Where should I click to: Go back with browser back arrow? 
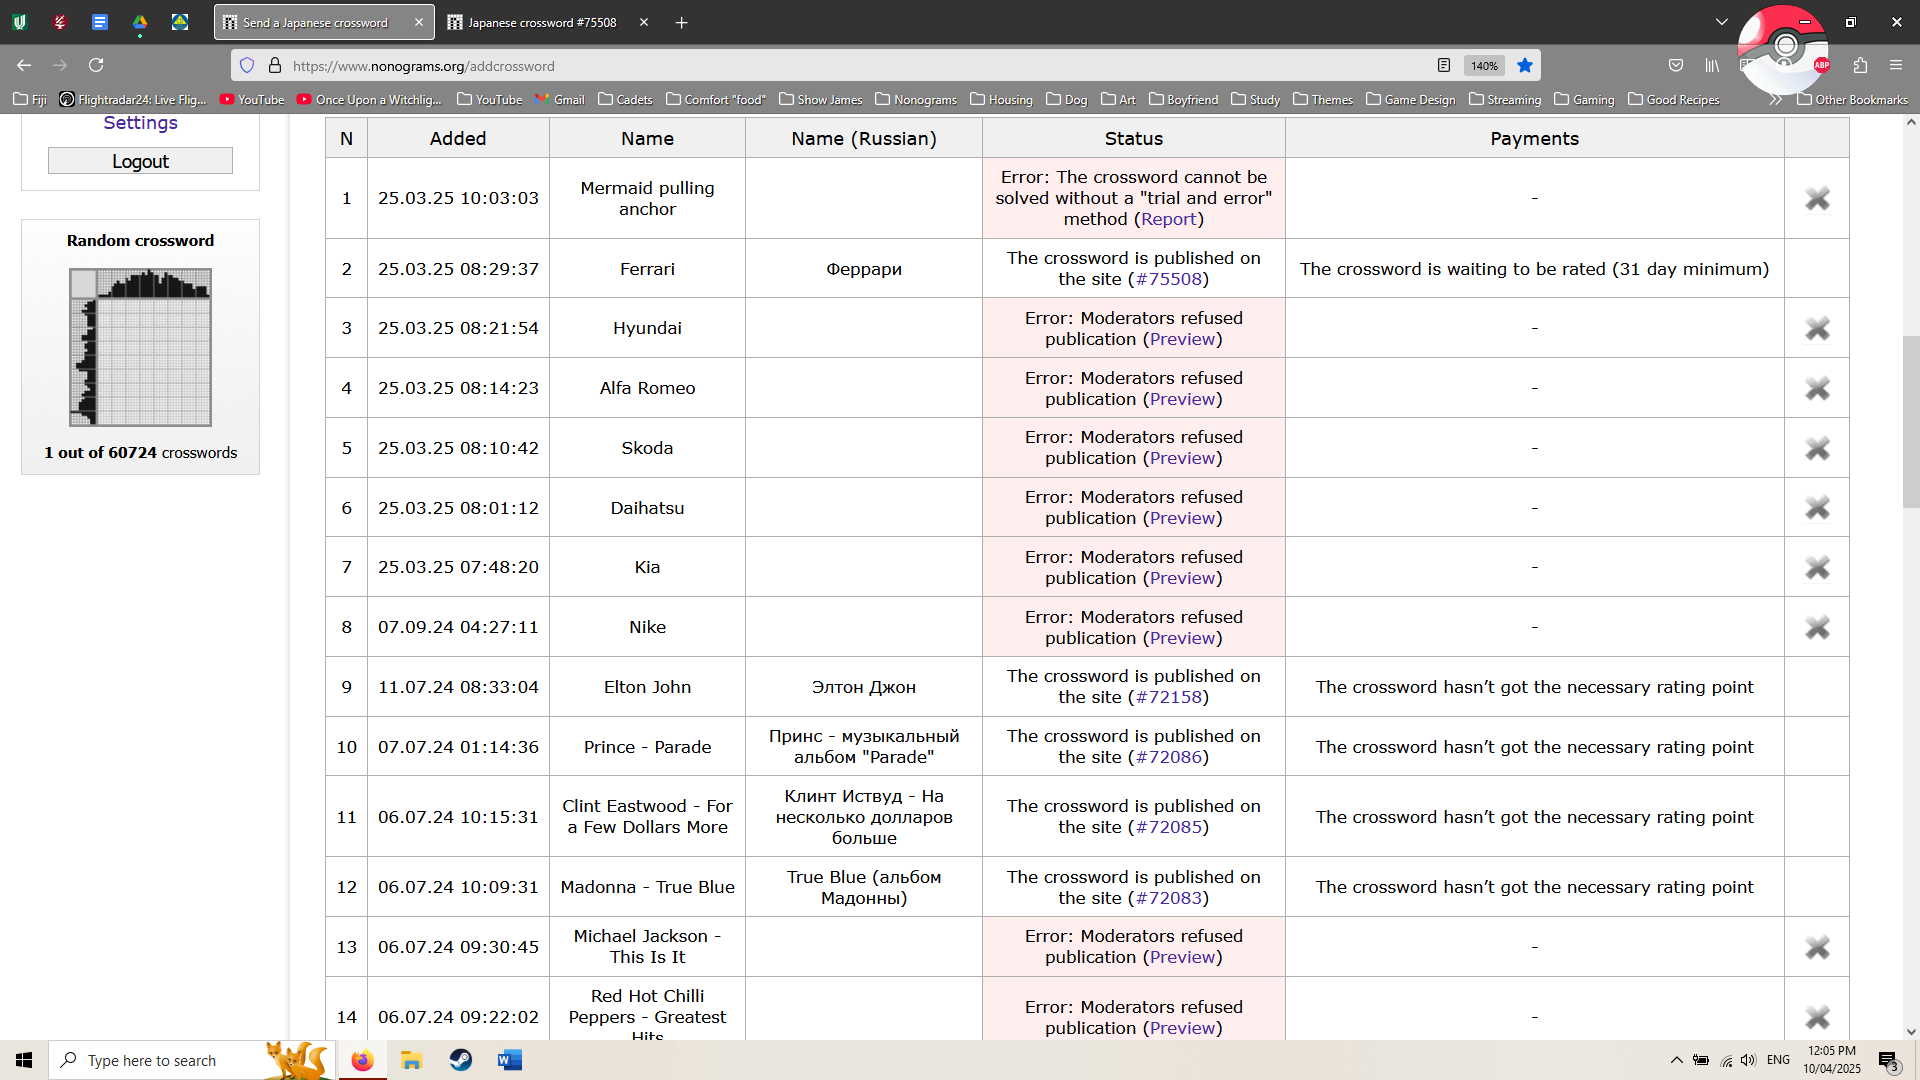pyautogui.click(x=24, y=65)
